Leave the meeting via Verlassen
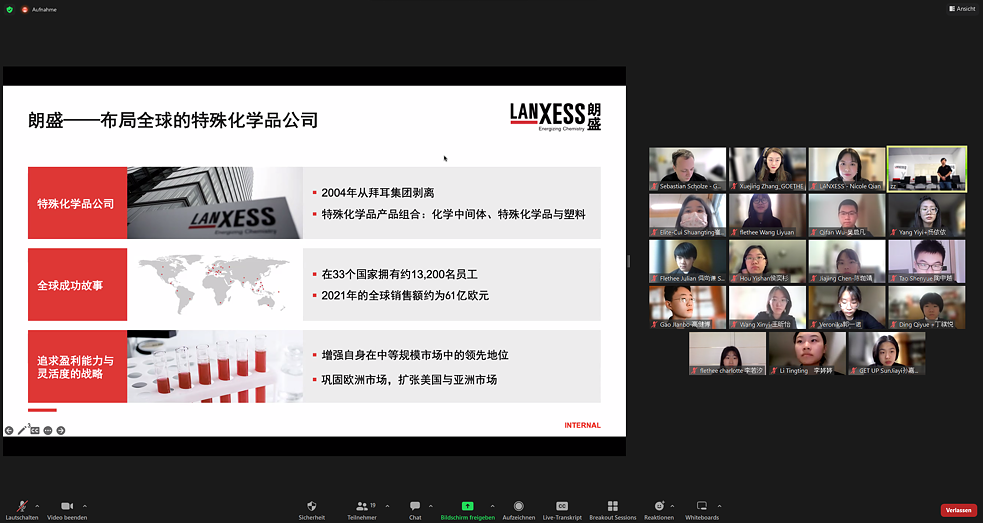The height and width of the screenshot is (523, 983). coord(959,510)
